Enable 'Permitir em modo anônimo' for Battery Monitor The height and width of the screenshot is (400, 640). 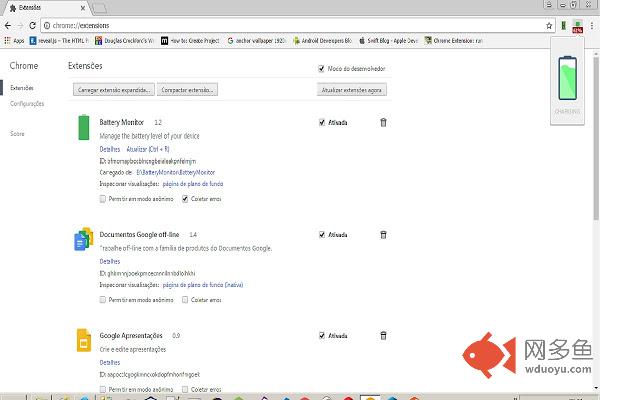click(103, 198)
